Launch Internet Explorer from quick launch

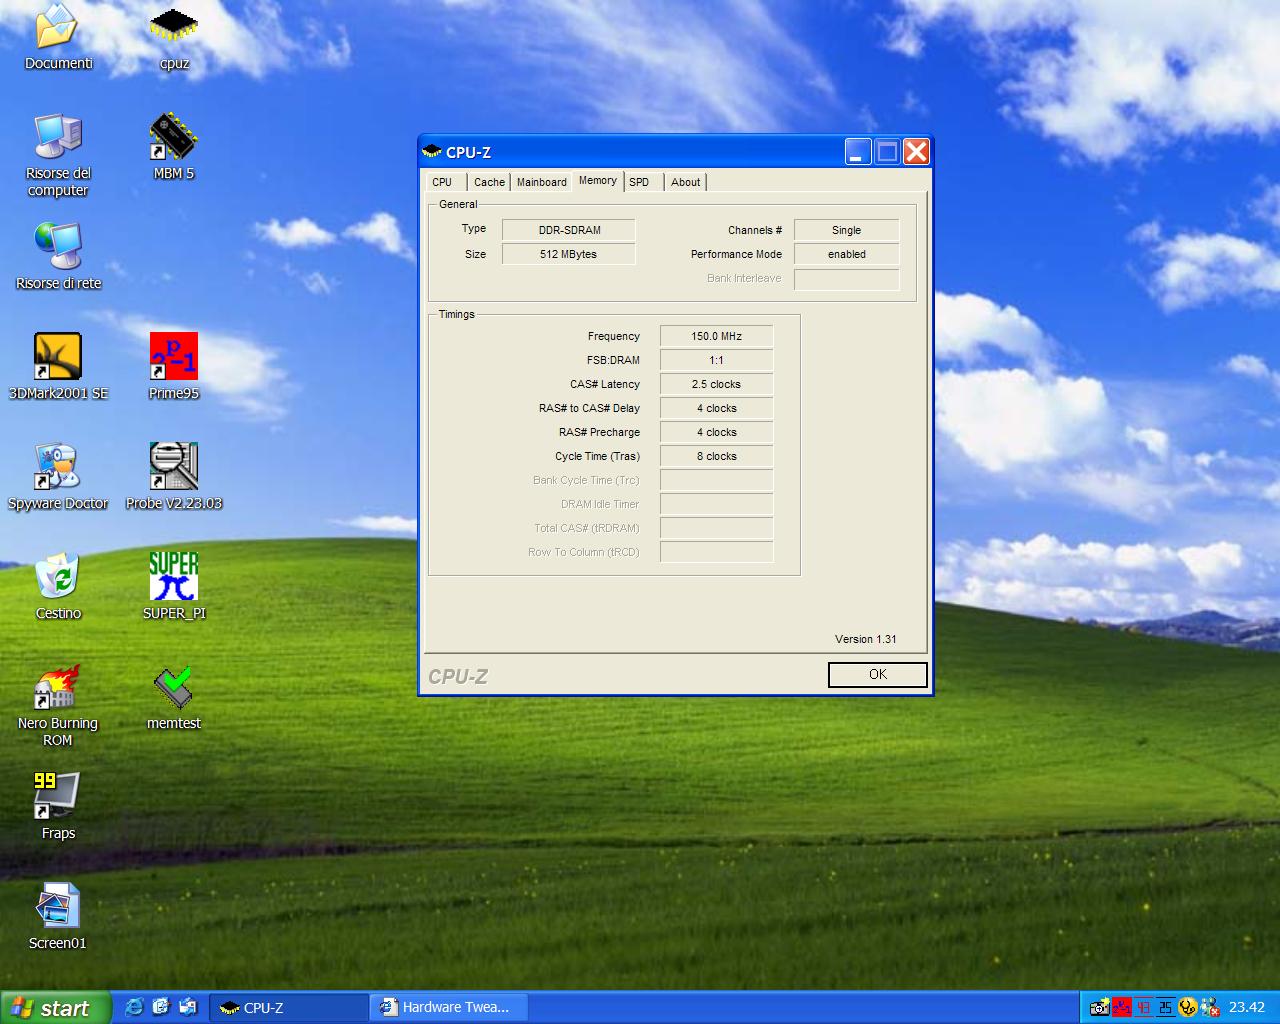134,1007
